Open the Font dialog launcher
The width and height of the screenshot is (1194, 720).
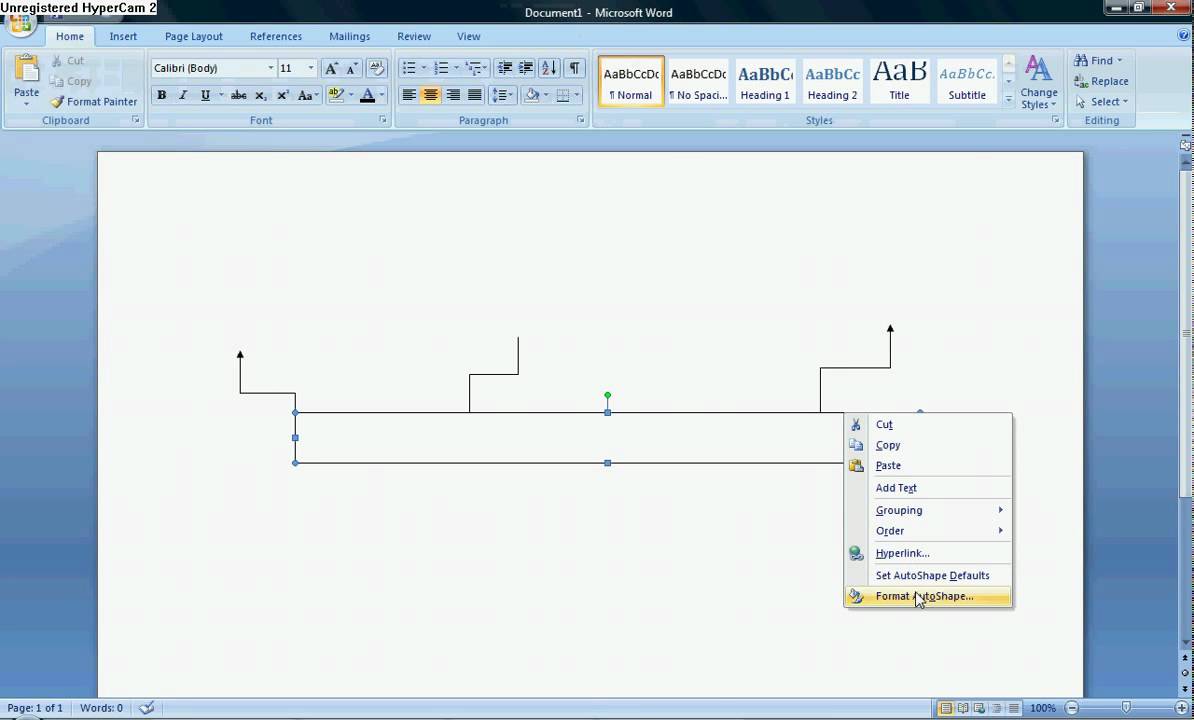(x=382, y=120)
